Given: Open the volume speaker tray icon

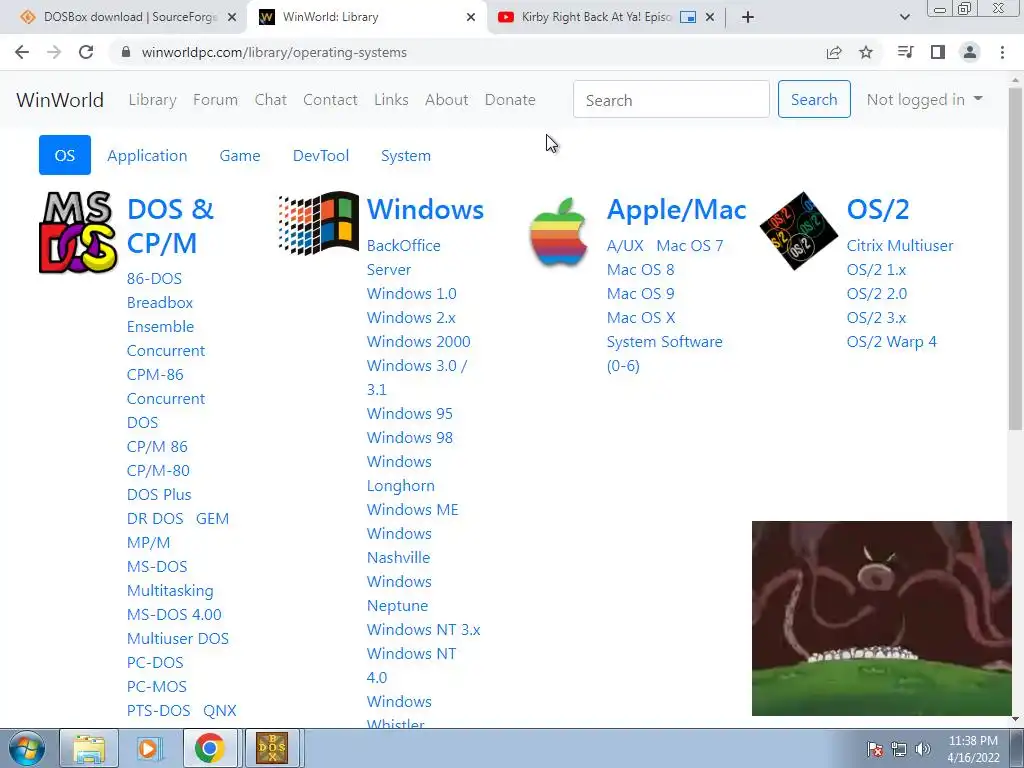Looking at the screenshot, I should click(x=923, y=749).
